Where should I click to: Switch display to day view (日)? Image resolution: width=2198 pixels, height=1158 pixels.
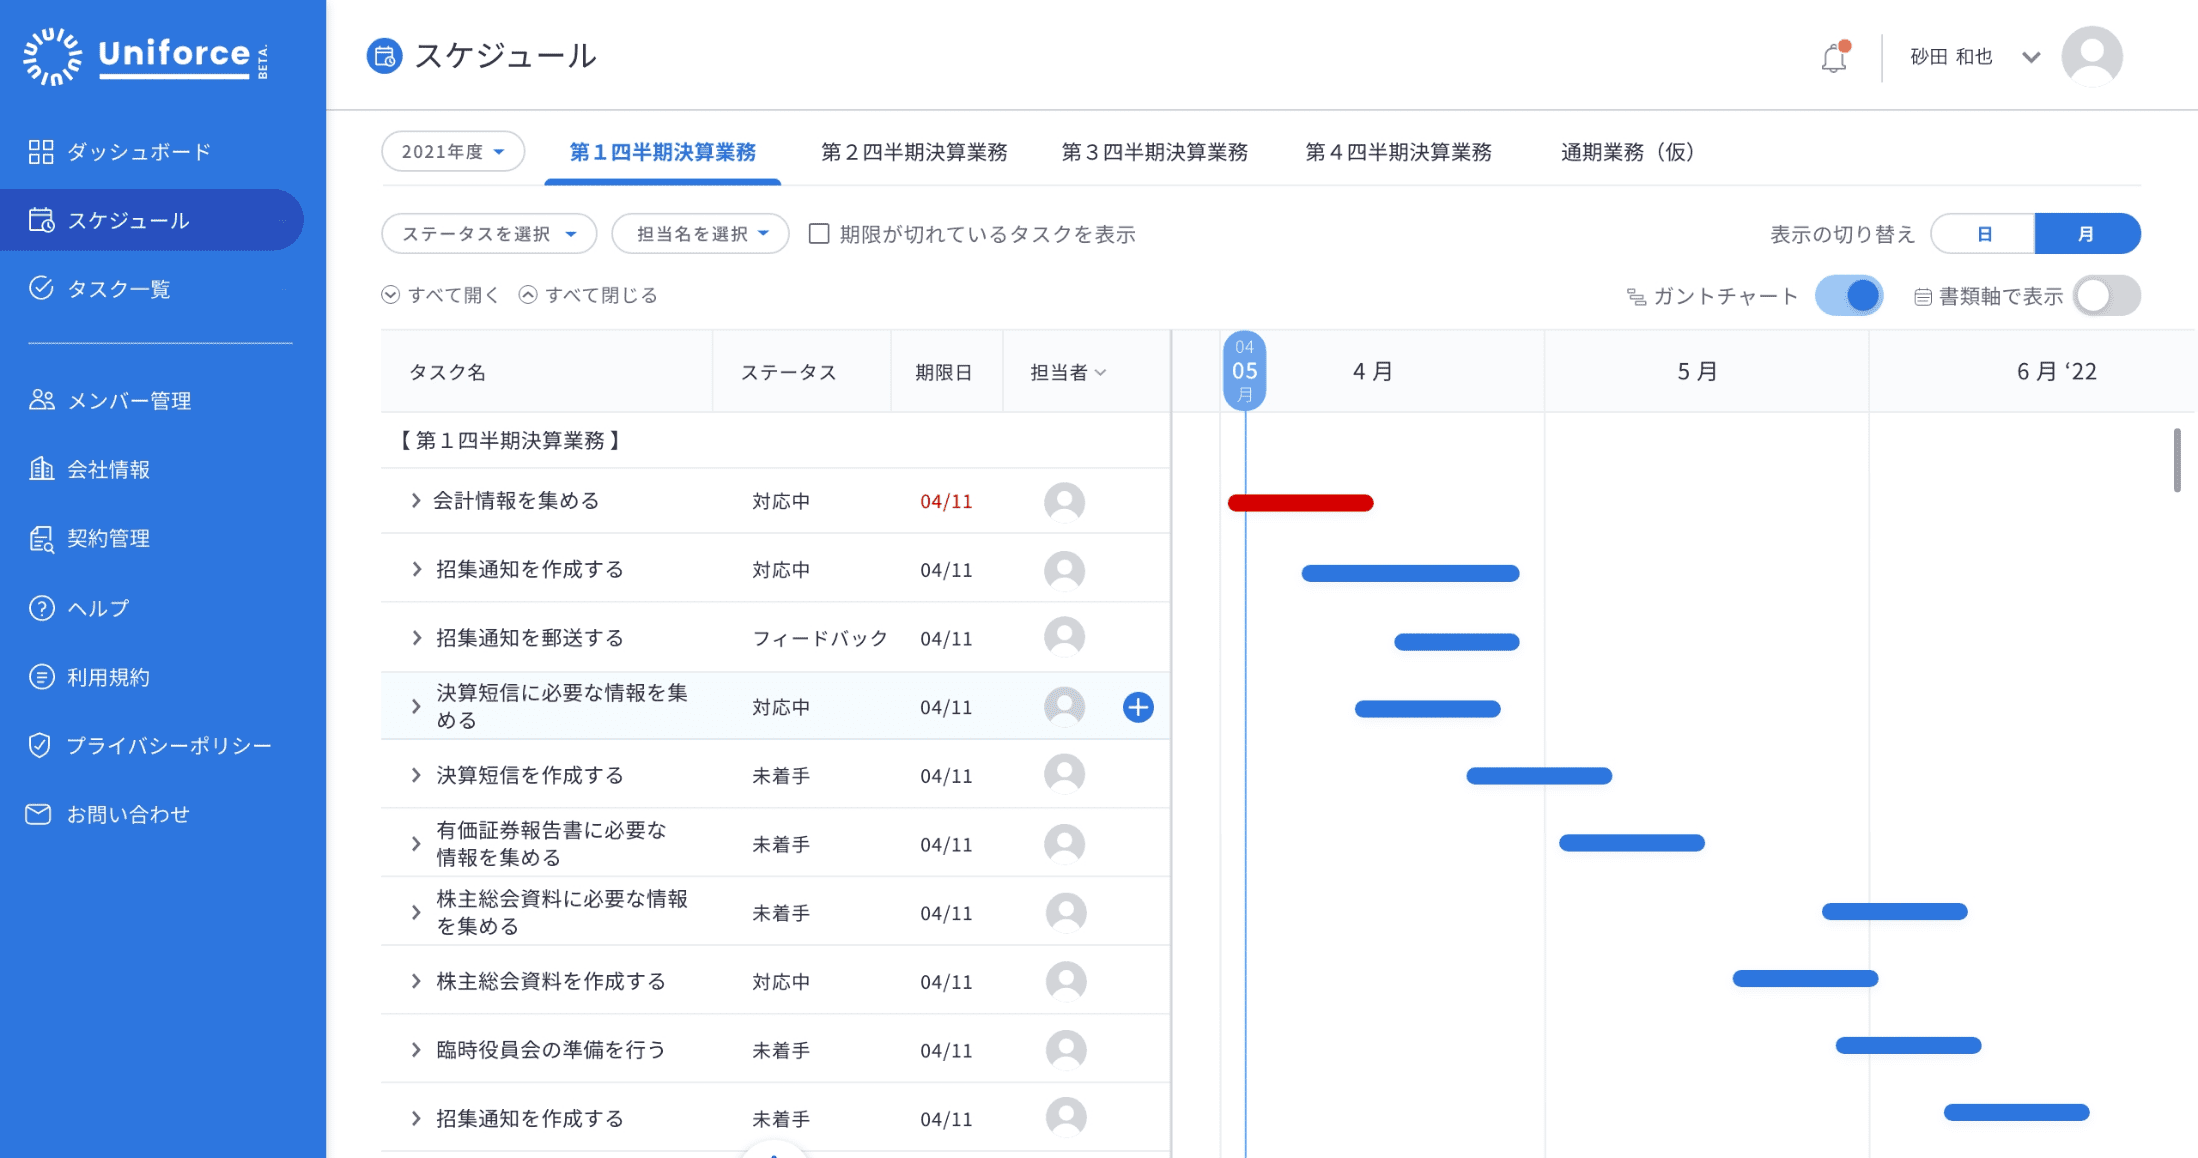click(1984, 234)
